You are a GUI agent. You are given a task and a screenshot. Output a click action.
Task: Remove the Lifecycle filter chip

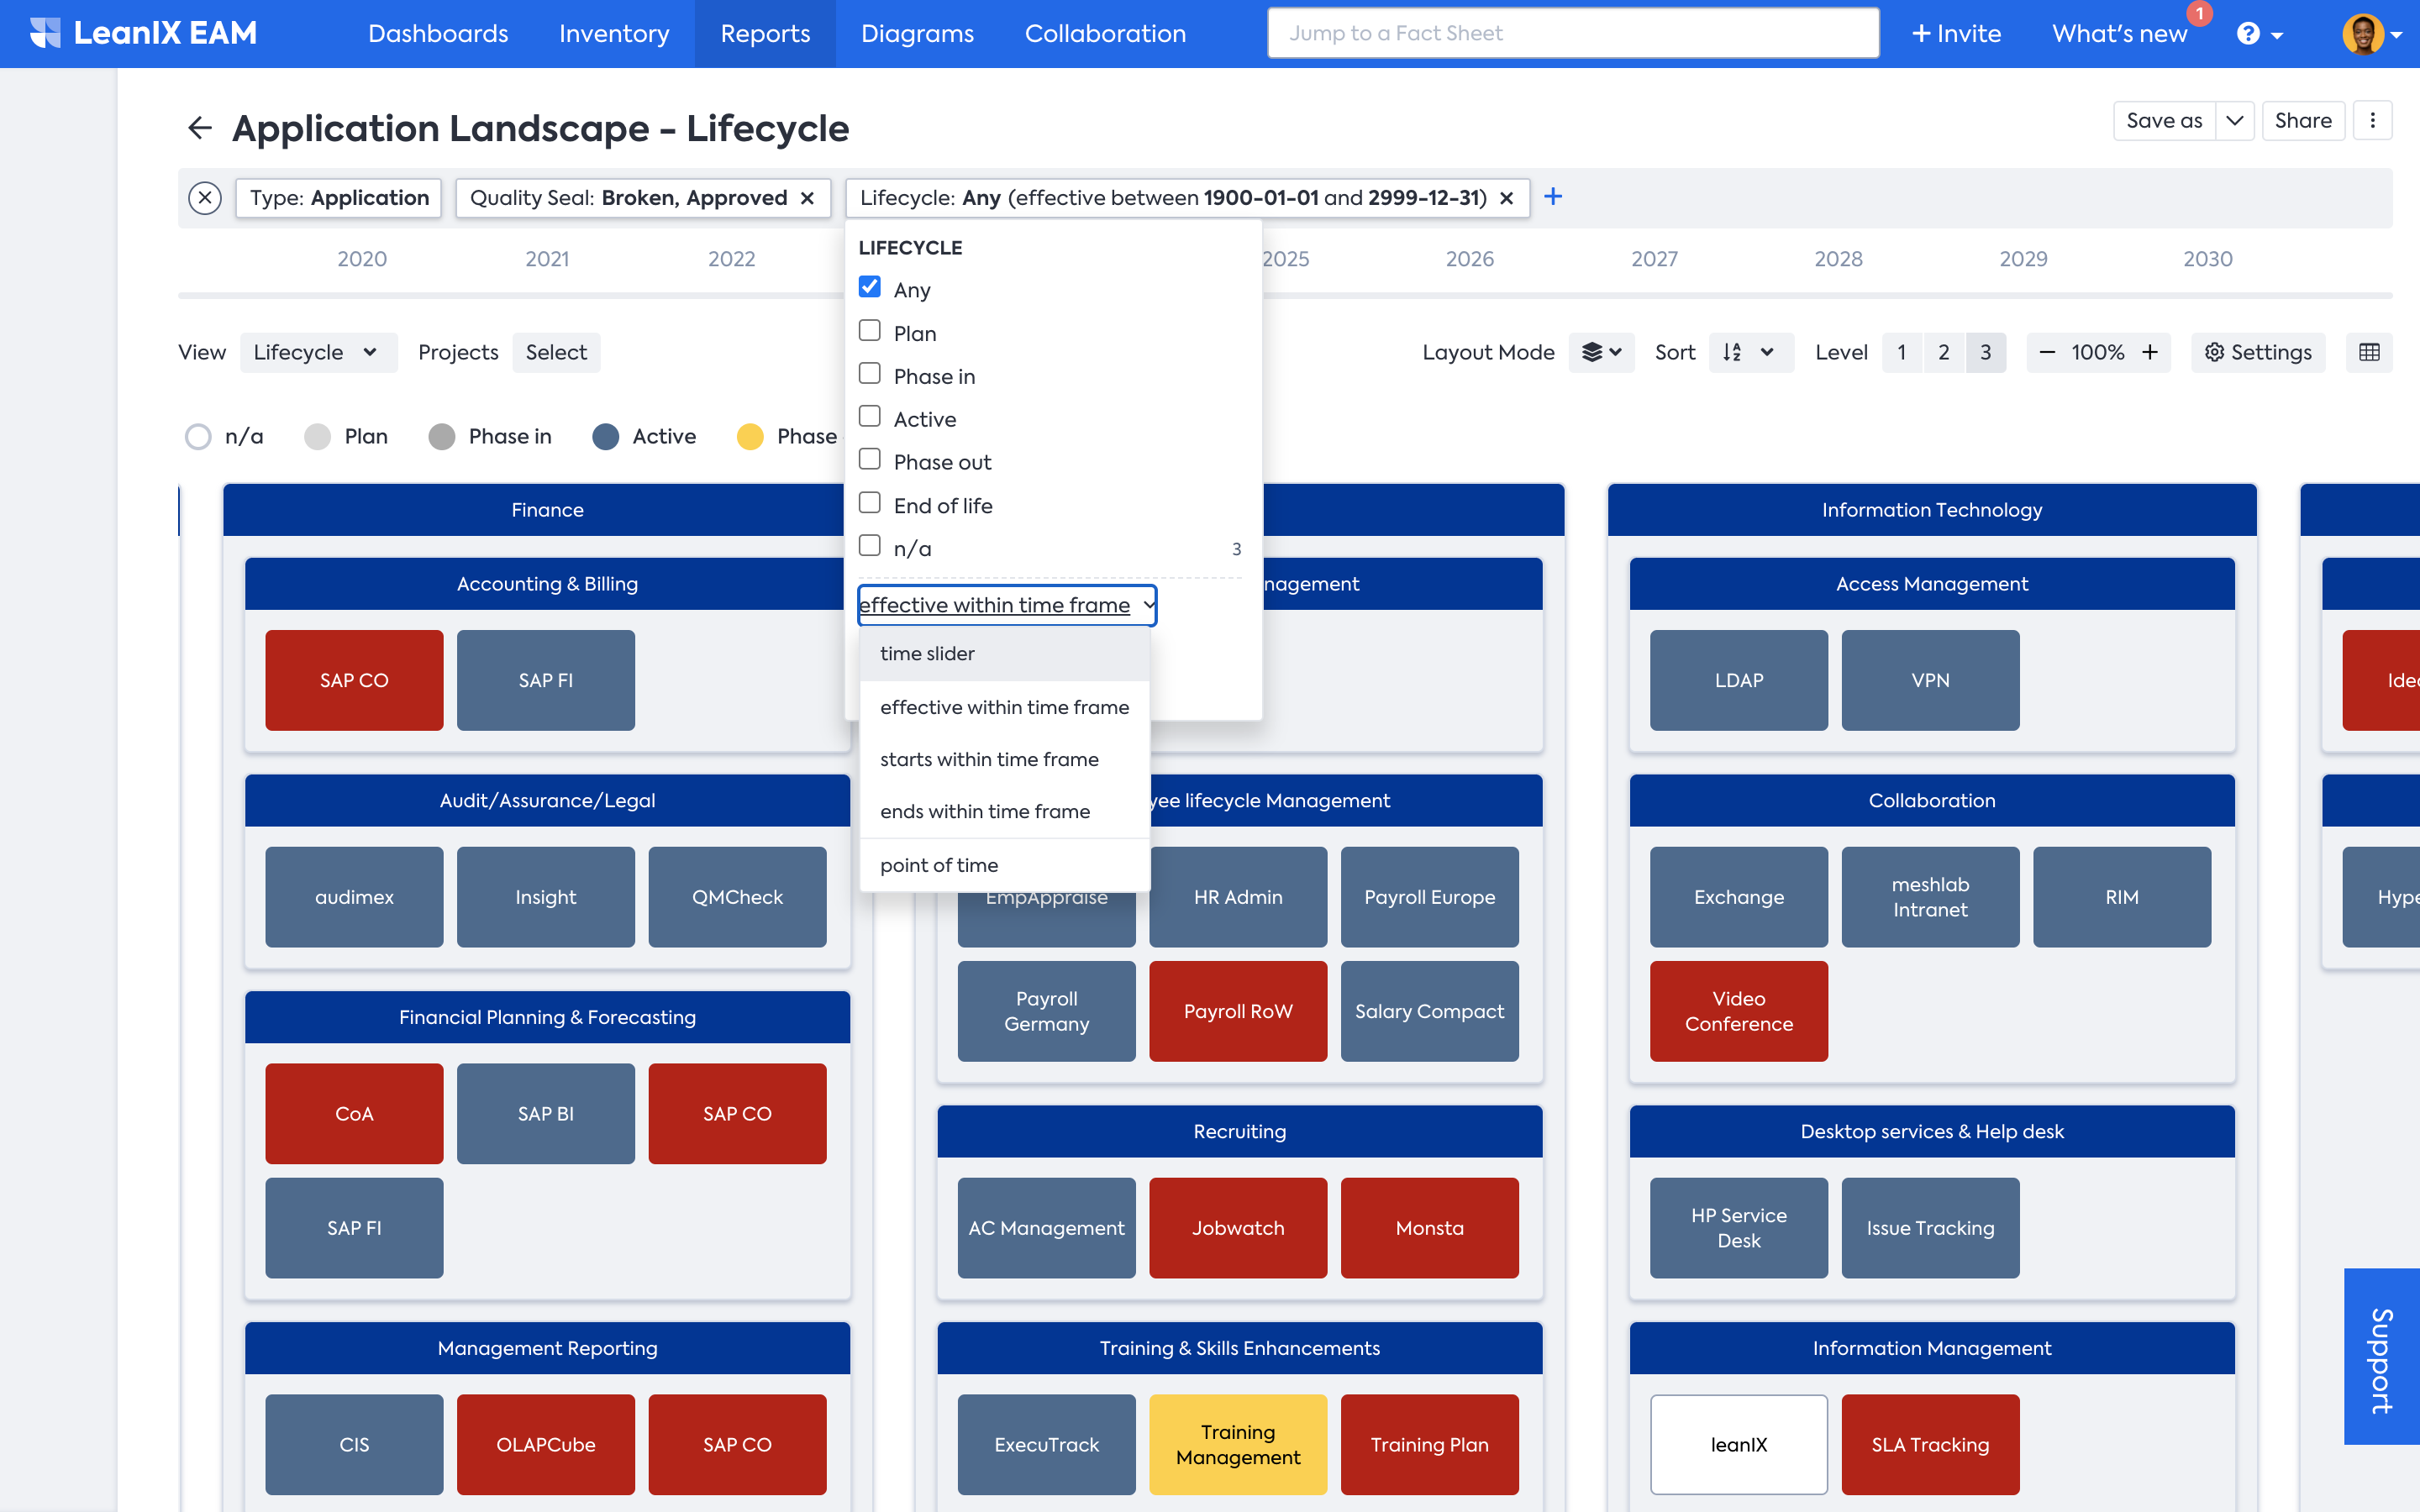tap(1506, 198)
